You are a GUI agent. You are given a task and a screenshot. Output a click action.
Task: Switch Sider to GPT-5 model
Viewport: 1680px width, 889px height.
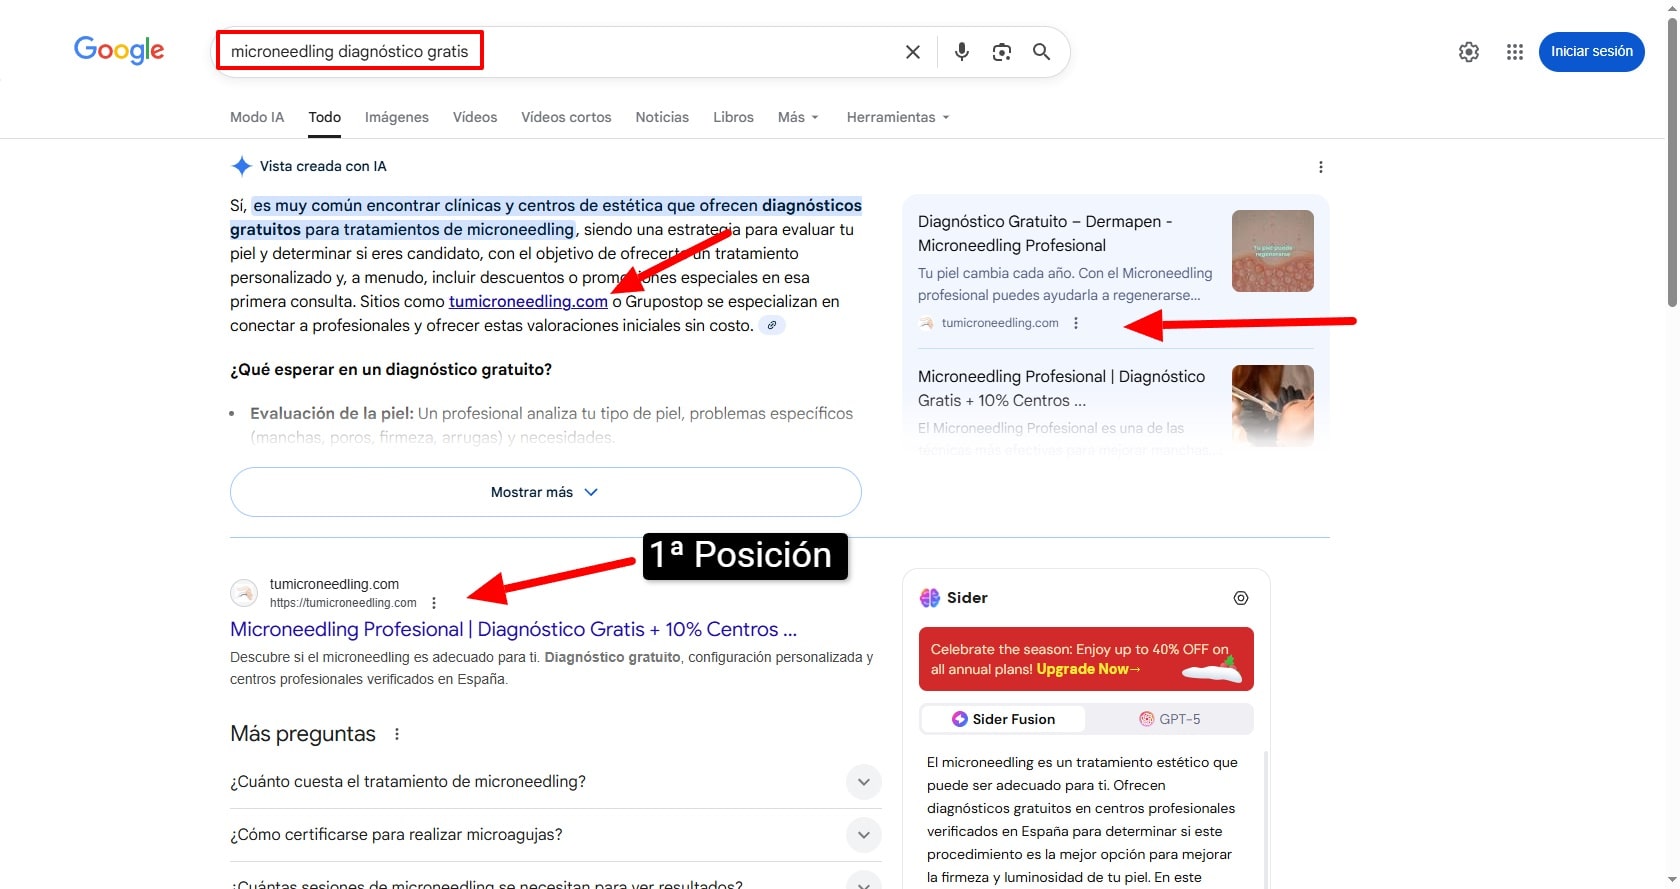point(1169,719)
